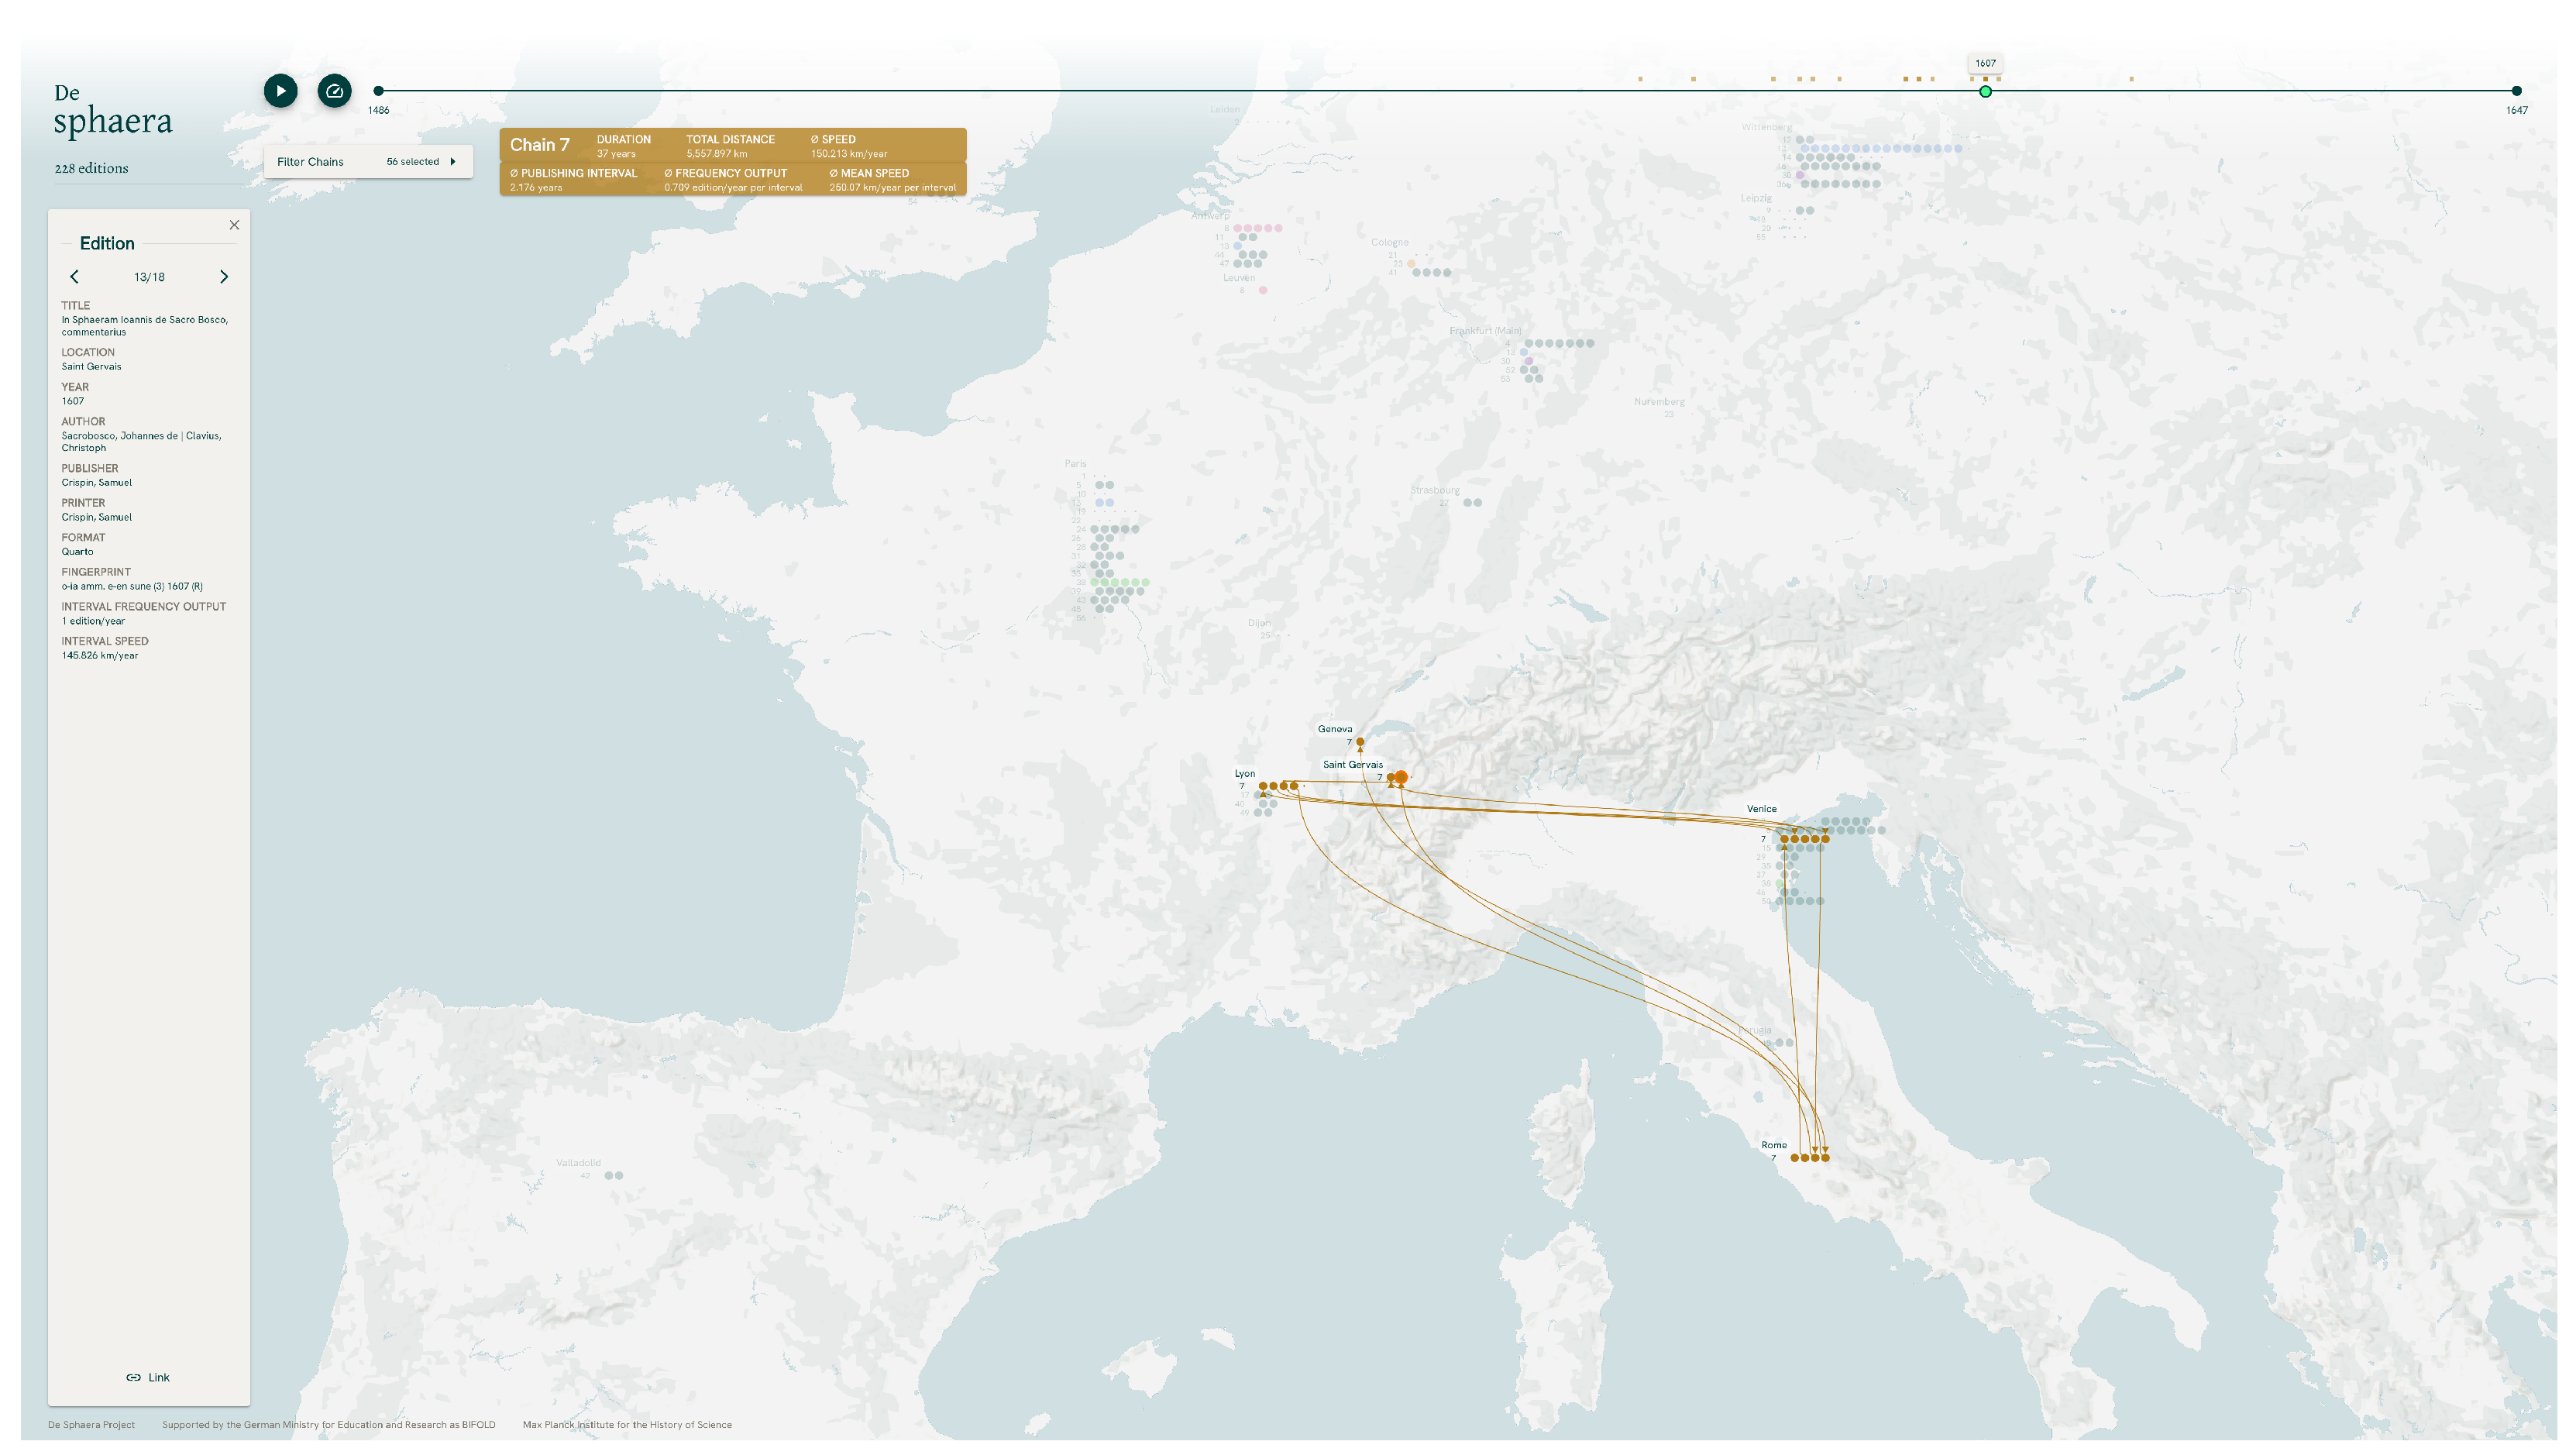Click the timeline start point at 1486
The width and height of the screenshot is (2576, 1455).
(x=378, y=91)
